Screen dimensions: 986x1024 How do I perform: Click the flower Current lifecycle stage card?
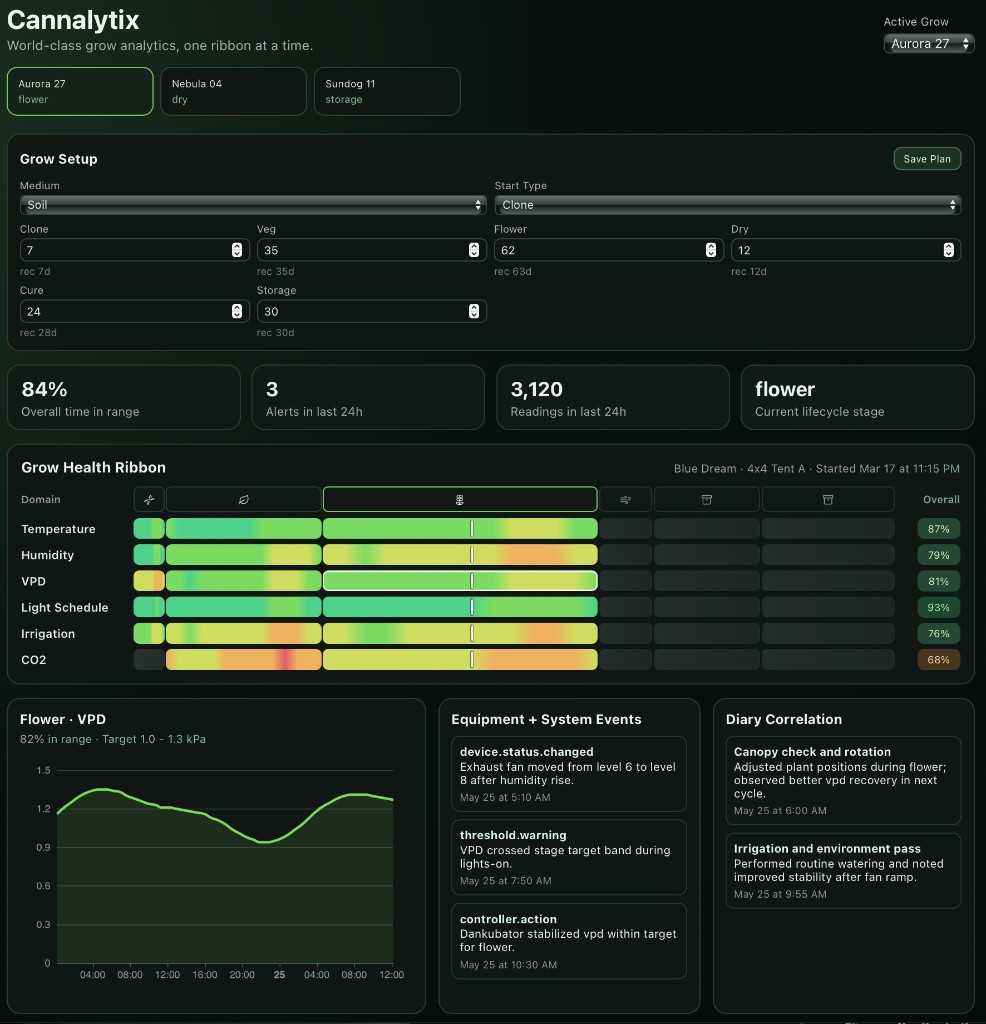coord(857,397)
